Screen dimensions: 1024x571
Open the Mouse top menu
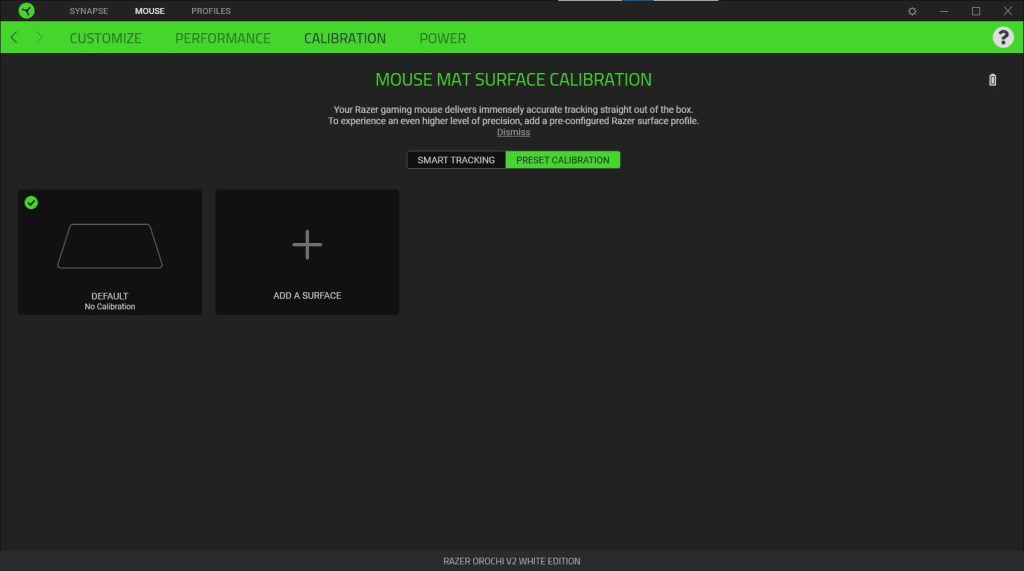point(150,11)
